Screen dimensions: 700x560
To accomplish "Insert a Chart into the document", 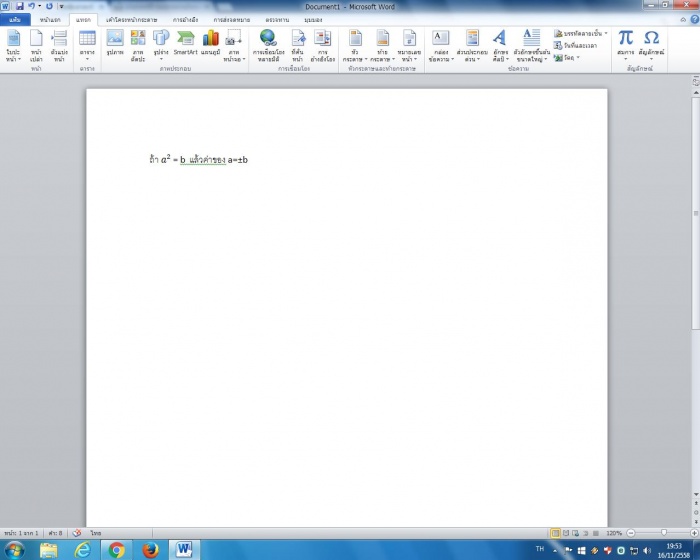I will tap(210, 43).
